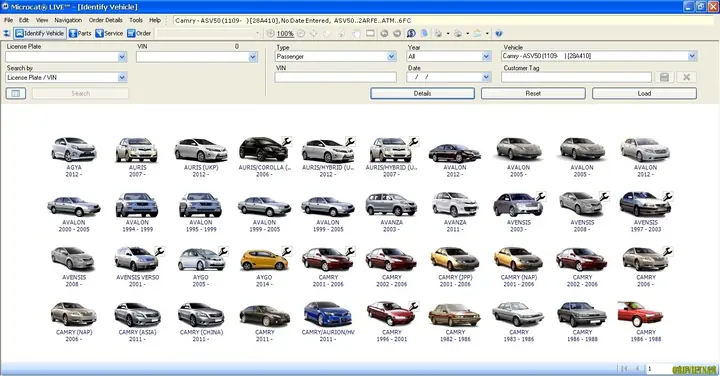Open the Edit menu
Viewport: 720px width, 376px height.
(24, 20)
